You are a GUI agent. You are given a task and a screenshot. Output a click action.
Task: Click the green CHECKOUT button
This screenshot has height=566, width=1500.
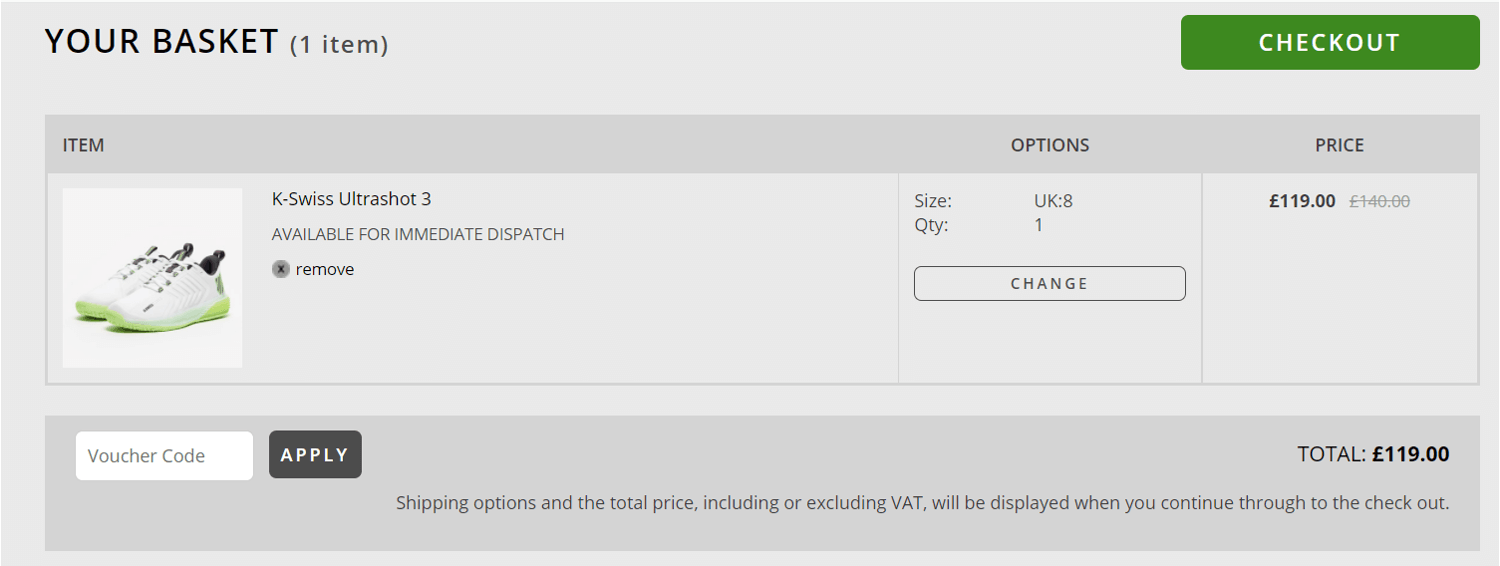(x=1329, y=43)
